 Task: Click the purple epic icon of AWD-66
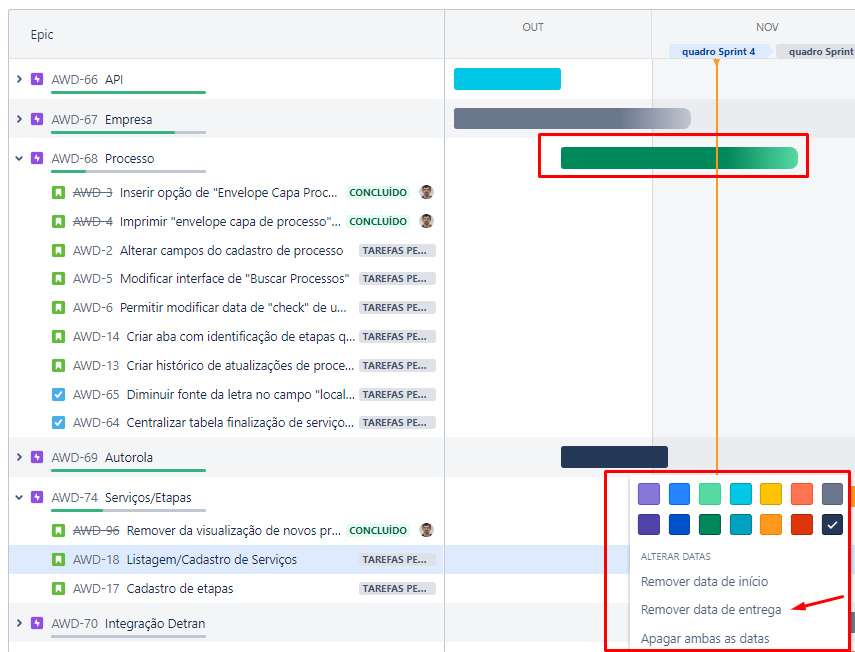(37, 79)
